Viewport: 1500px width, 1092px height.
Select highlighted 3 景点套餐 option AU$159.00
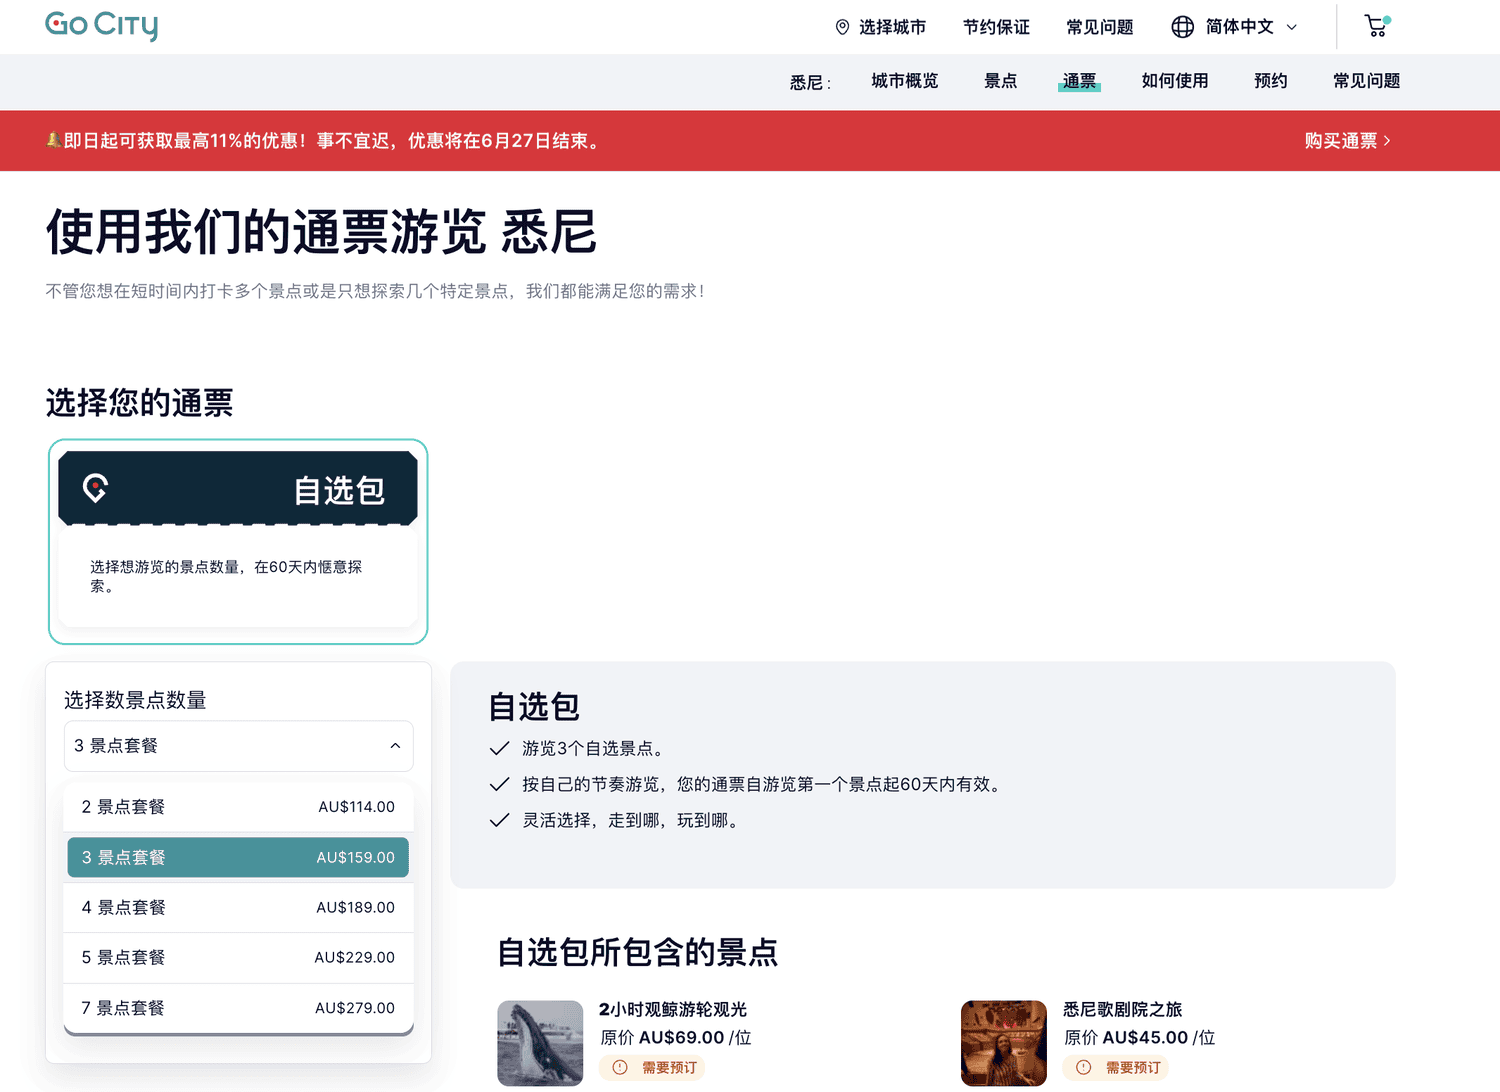coord(238,857)
